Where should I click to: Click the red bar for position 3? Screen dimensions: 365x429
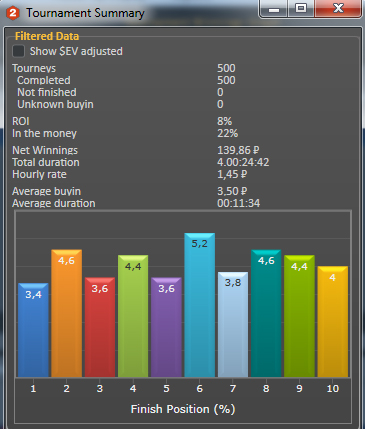point(100,327)
